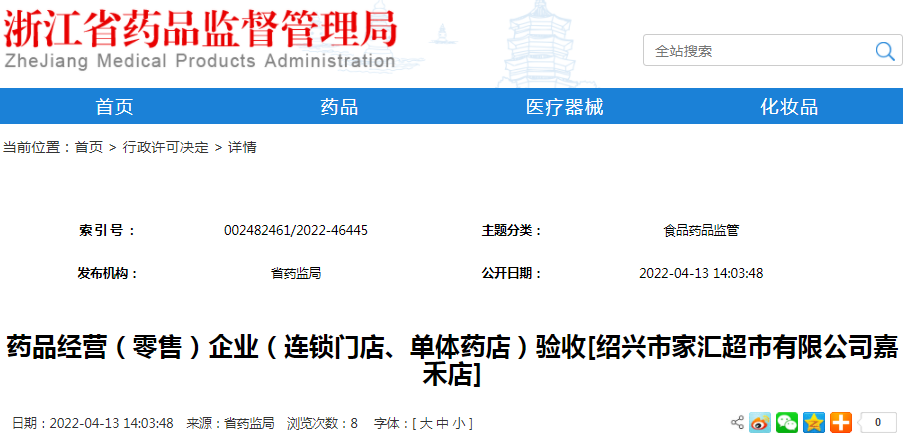The image size is (903, 442).
Task: Click the 浏览次数：8 view count
Action: coord(322,424)
